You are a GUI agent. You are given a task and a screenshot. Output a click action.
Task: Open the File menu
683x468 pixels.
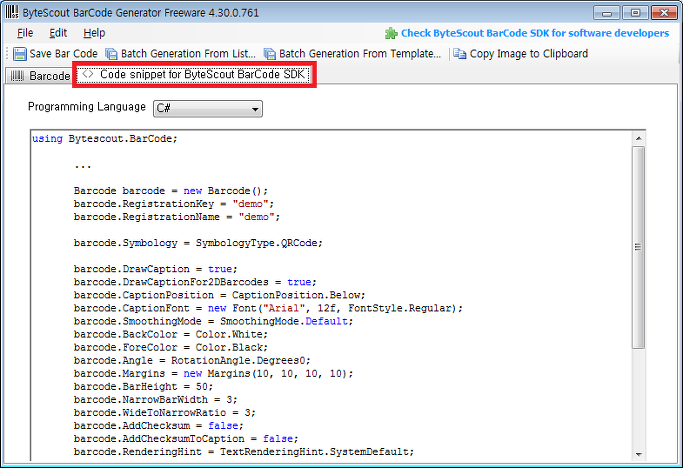pyautogui.click(x=25, y=33)
